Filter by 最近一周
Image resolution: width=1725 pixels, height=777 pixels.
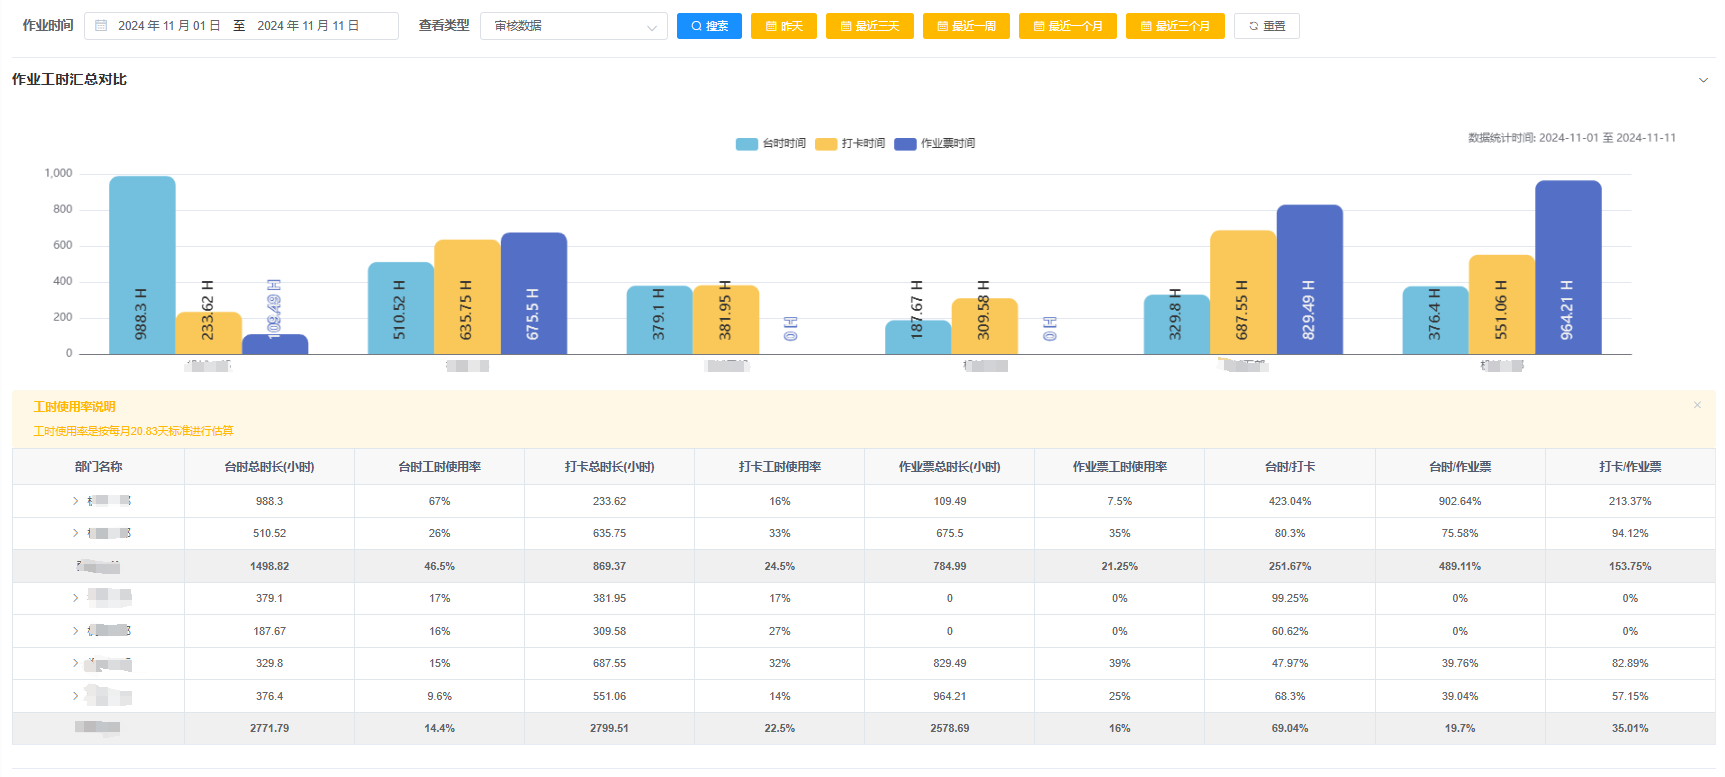[x=966, y=26]
